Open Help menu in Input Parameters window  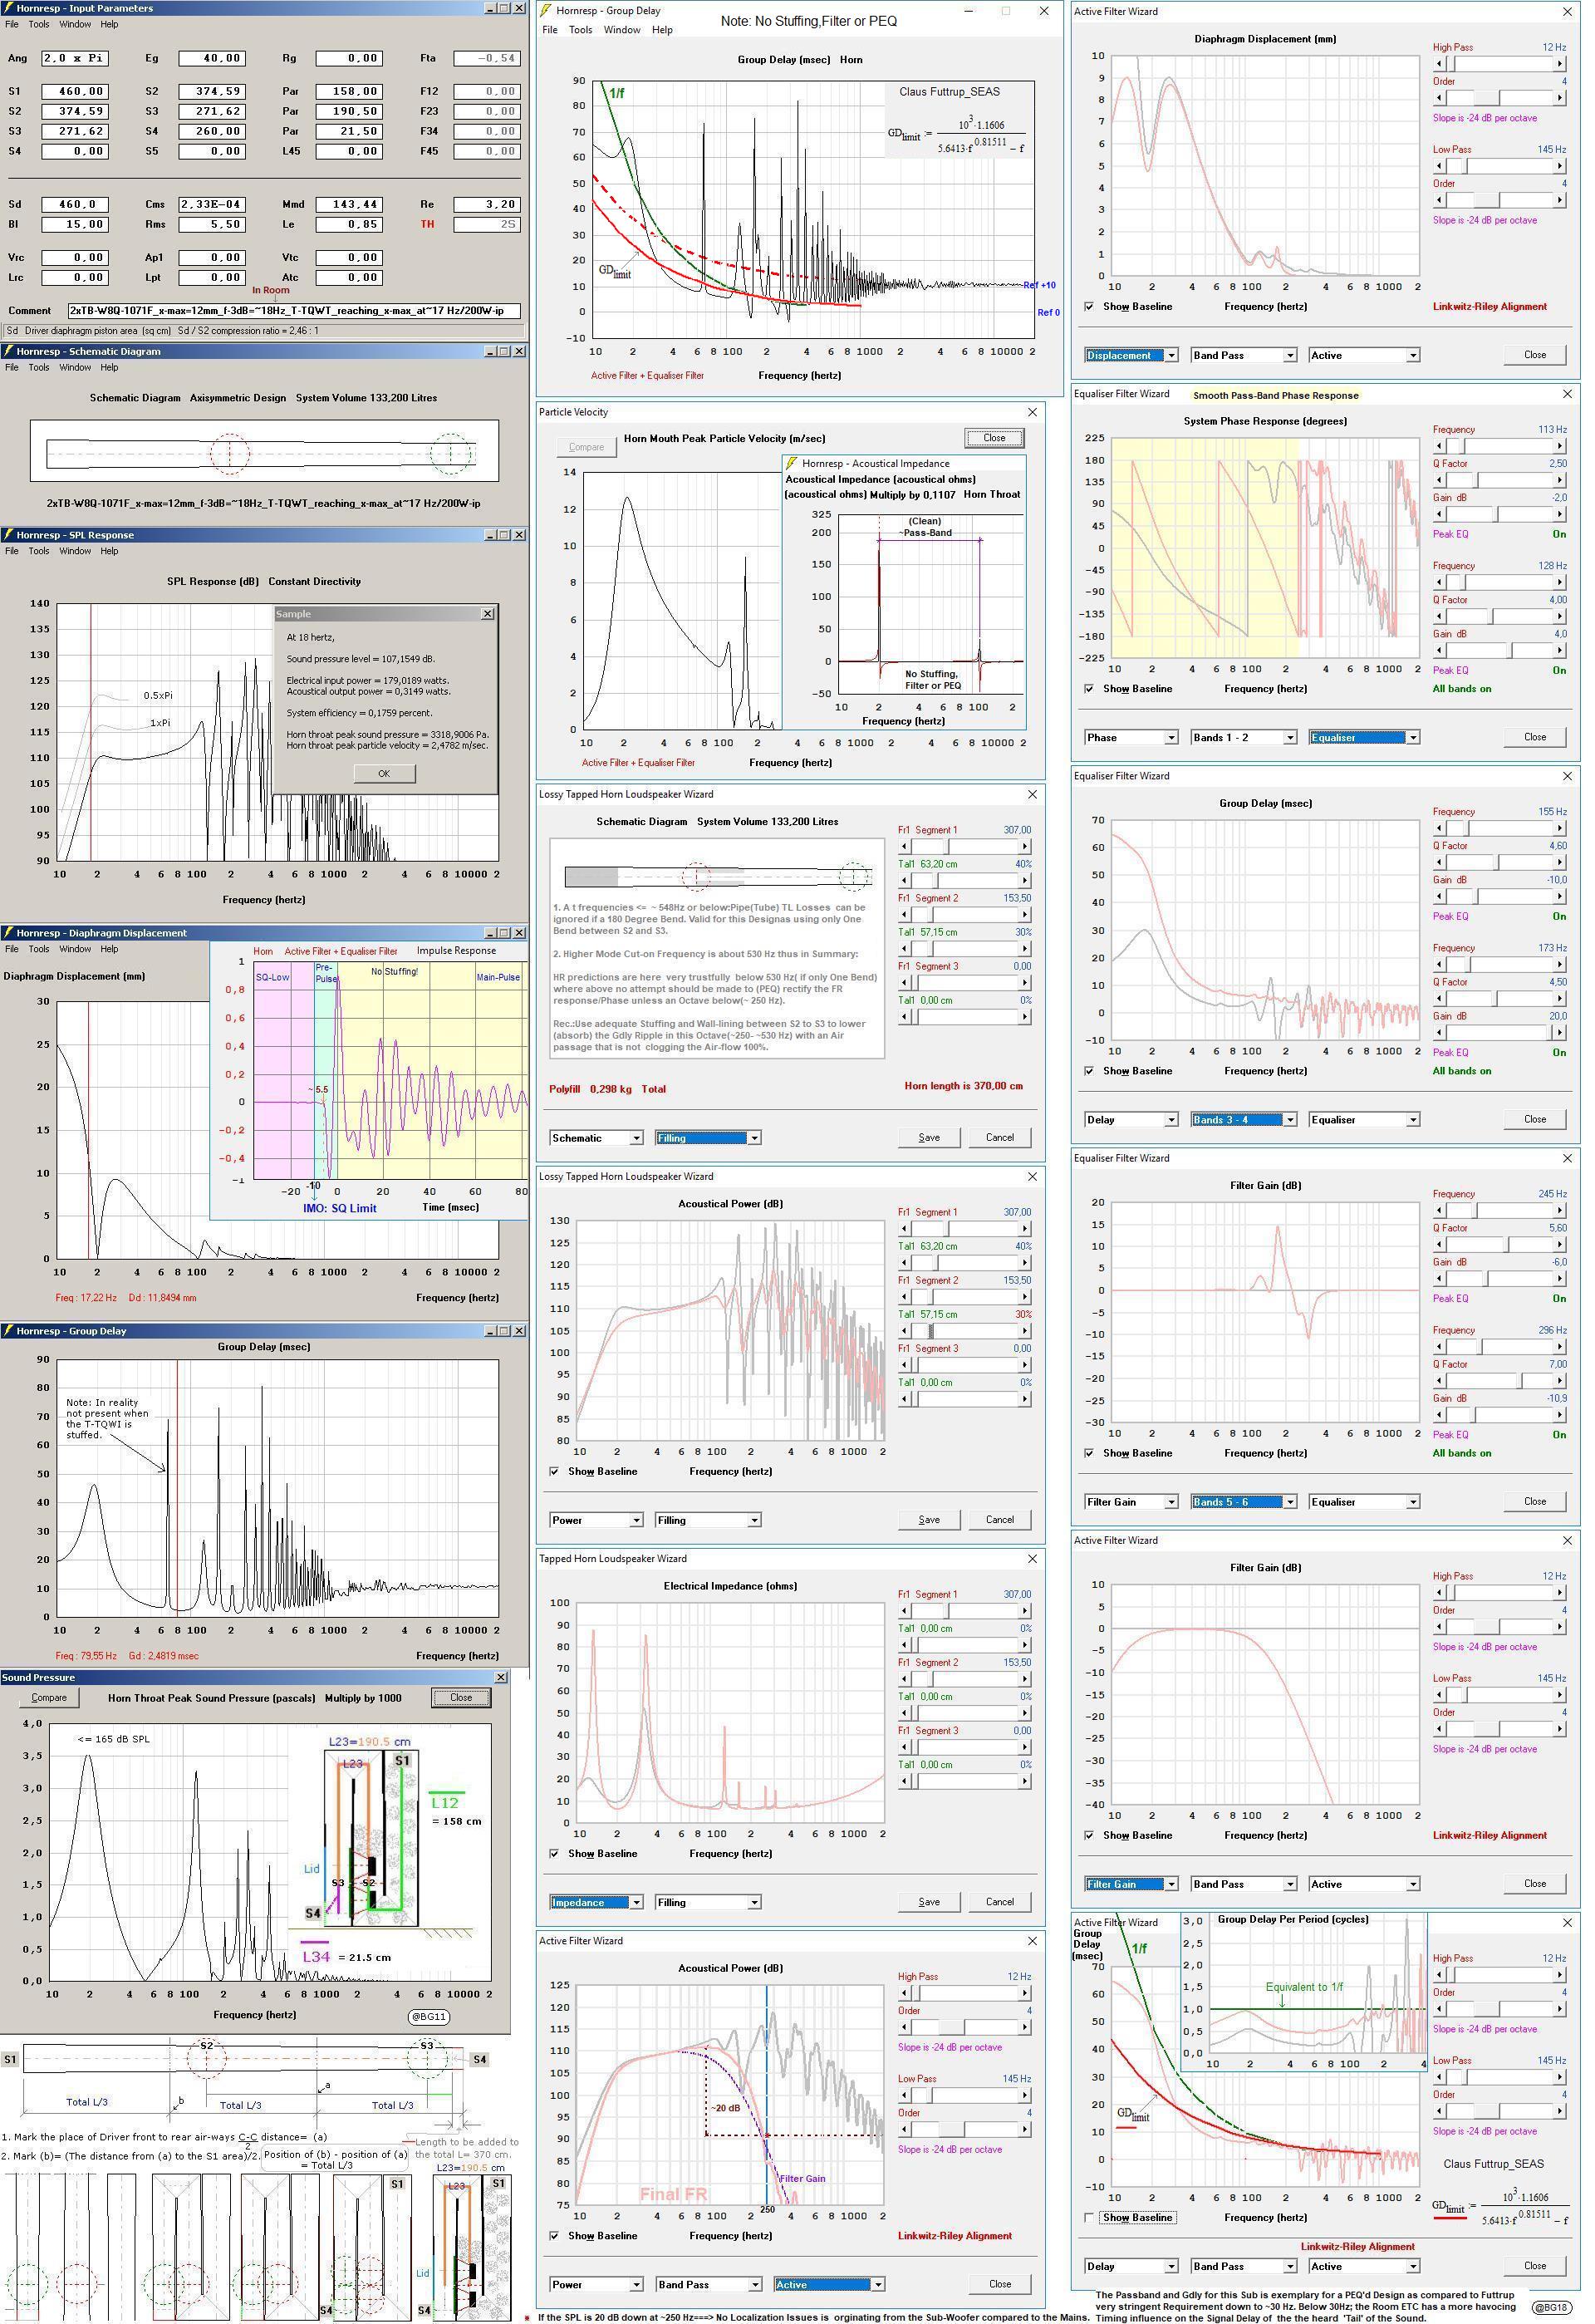(109, 24)
